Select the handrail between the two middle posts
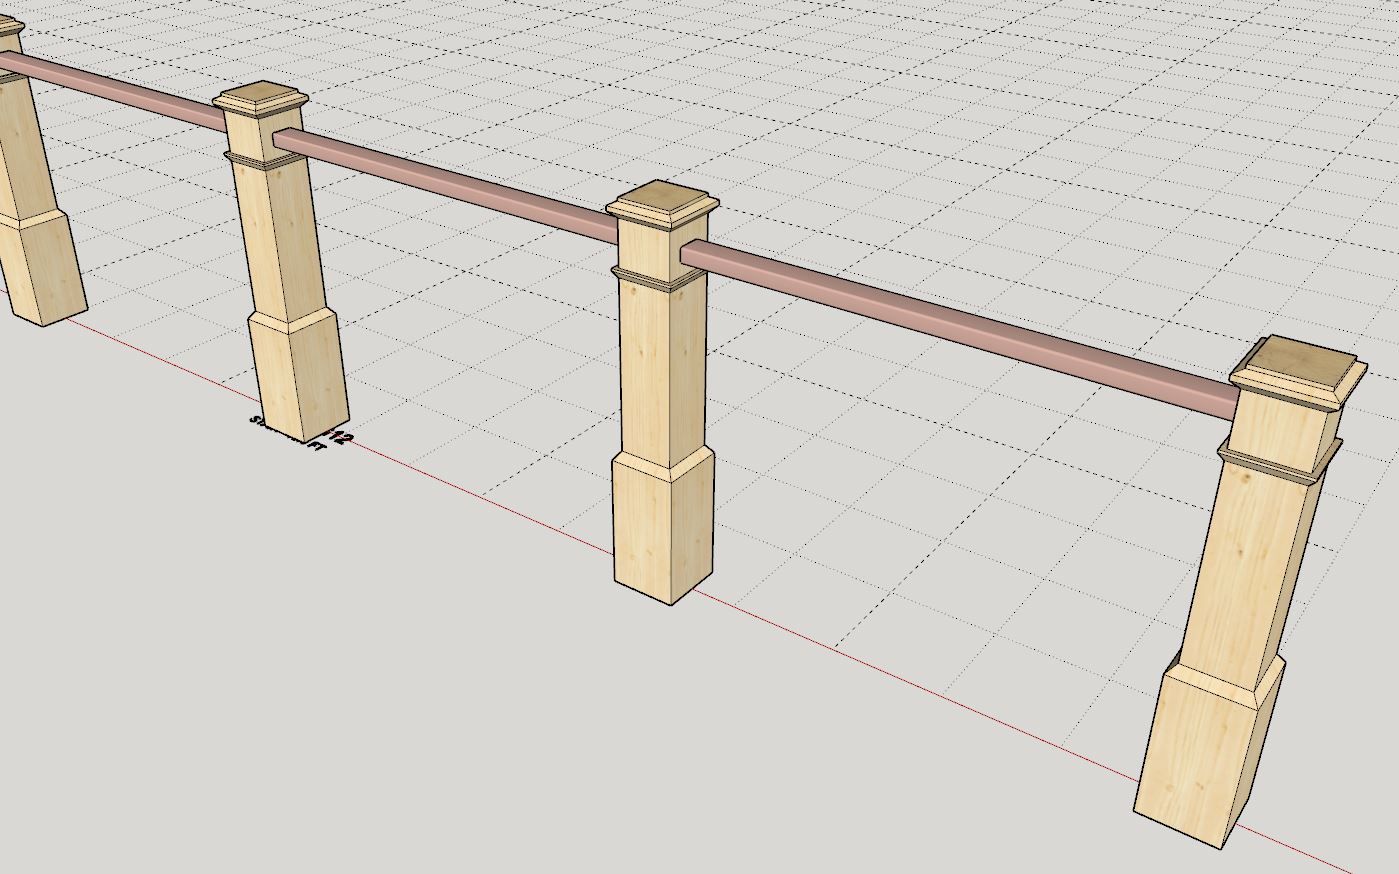Viewport: 1399px width, 874px height. click(x=446, y=183)
